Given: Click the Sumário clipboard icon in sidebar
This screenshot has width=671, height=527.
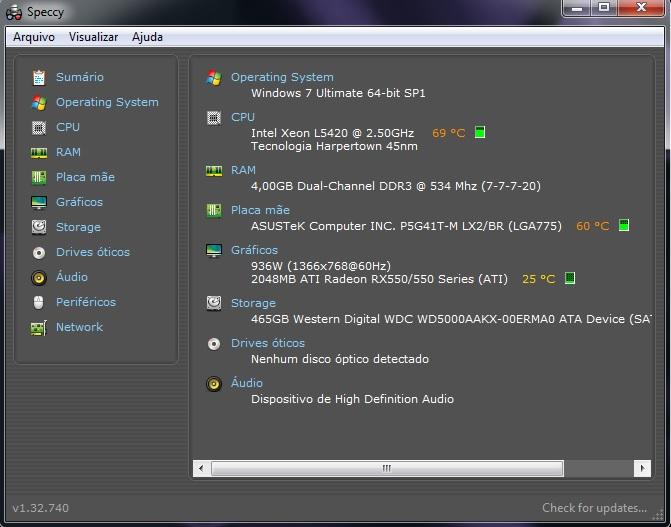Looking at the screenshot, I should [x=39, y=77].
